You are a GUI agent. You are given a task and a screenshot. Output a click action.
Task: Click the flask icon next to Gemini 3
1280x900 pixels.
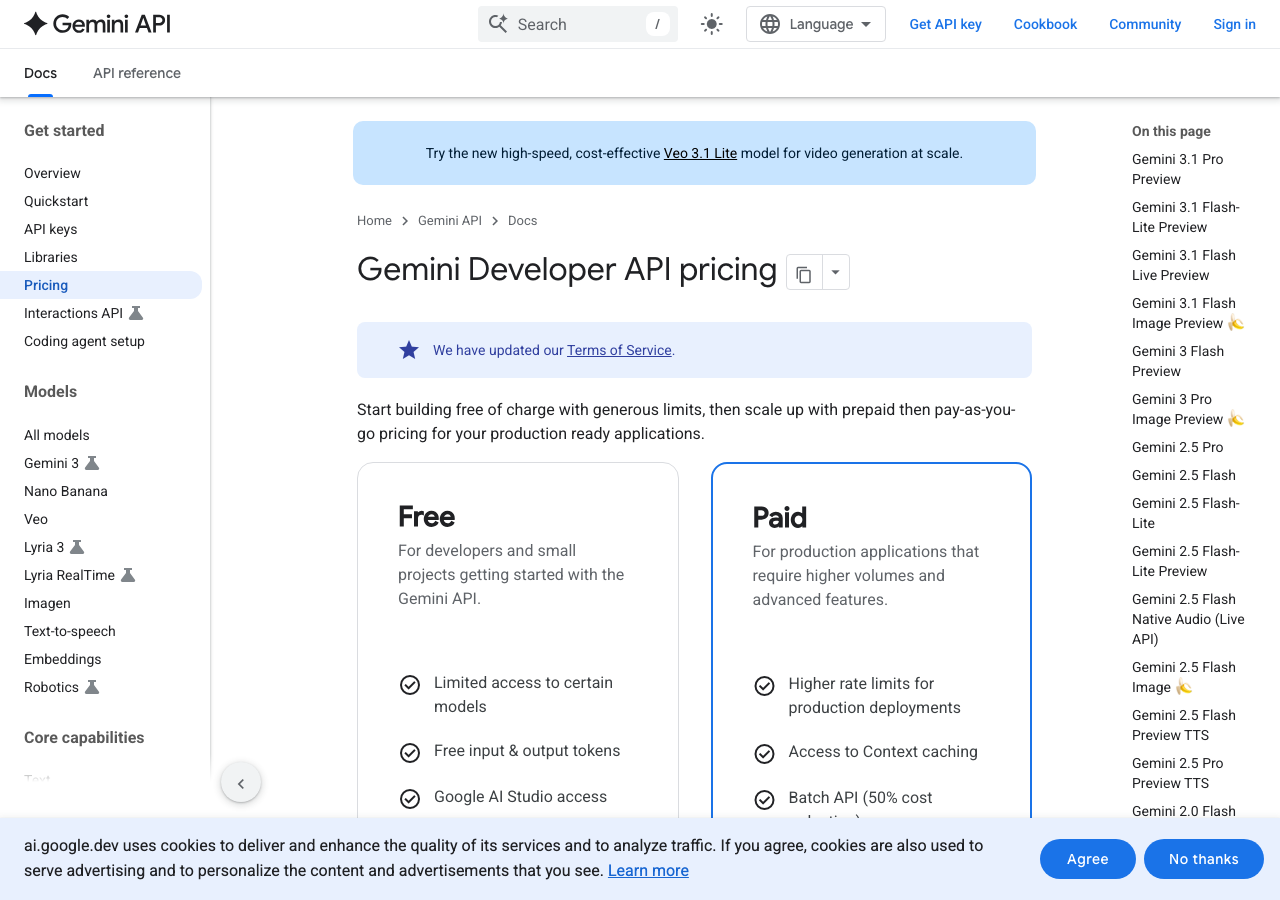tap(92, 463)
